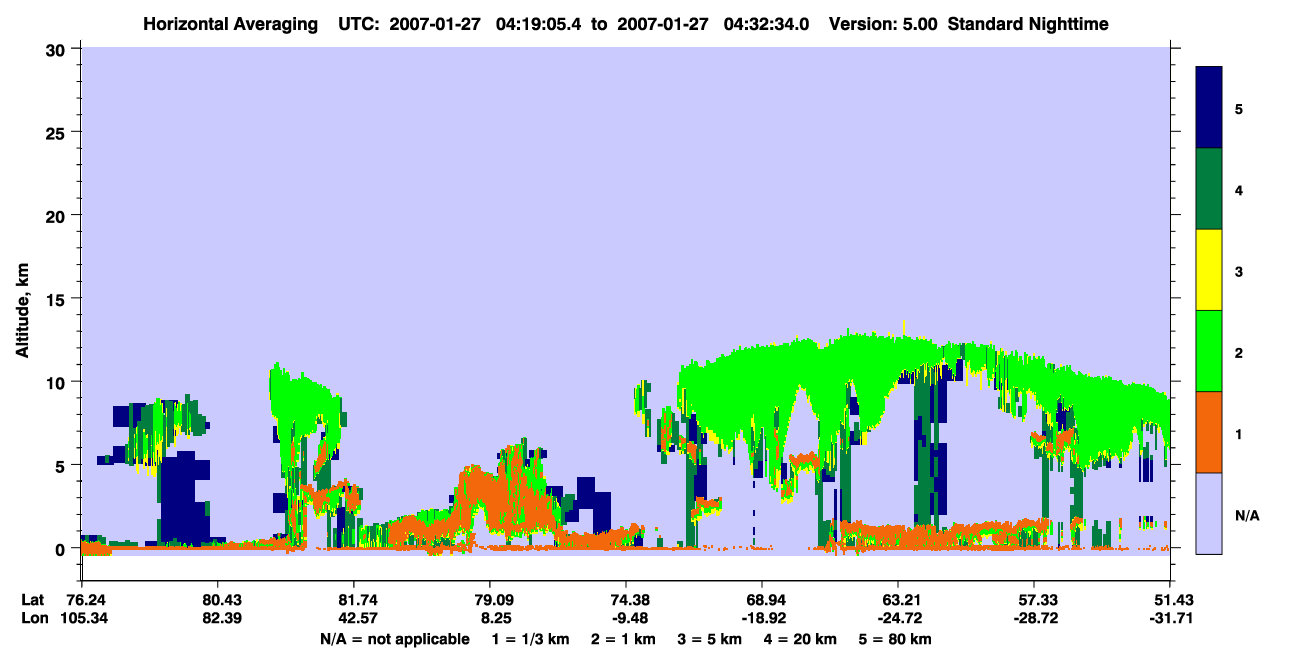Click the bright green level 2 legend swatch
The image size is (1300, 667).
coord(1209,351)
